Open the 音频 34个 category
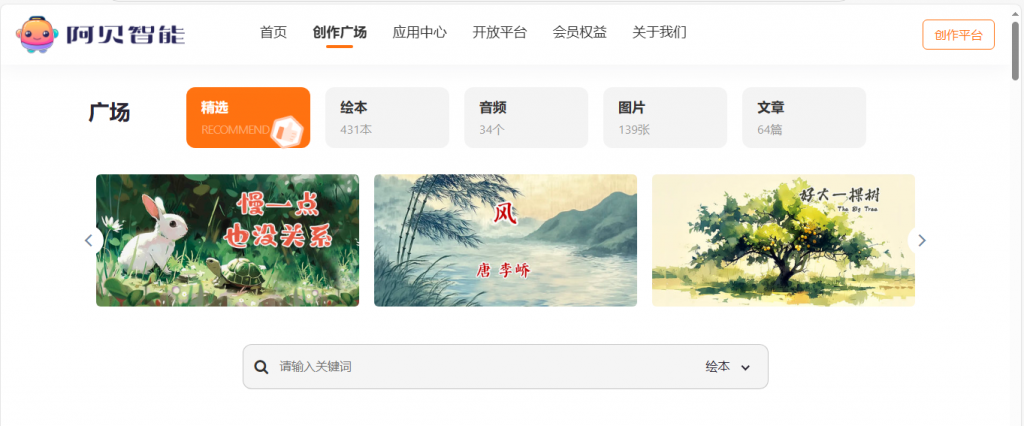This screenshot has height=426, width=1024. pyautogui.click(x=526, y=118)
